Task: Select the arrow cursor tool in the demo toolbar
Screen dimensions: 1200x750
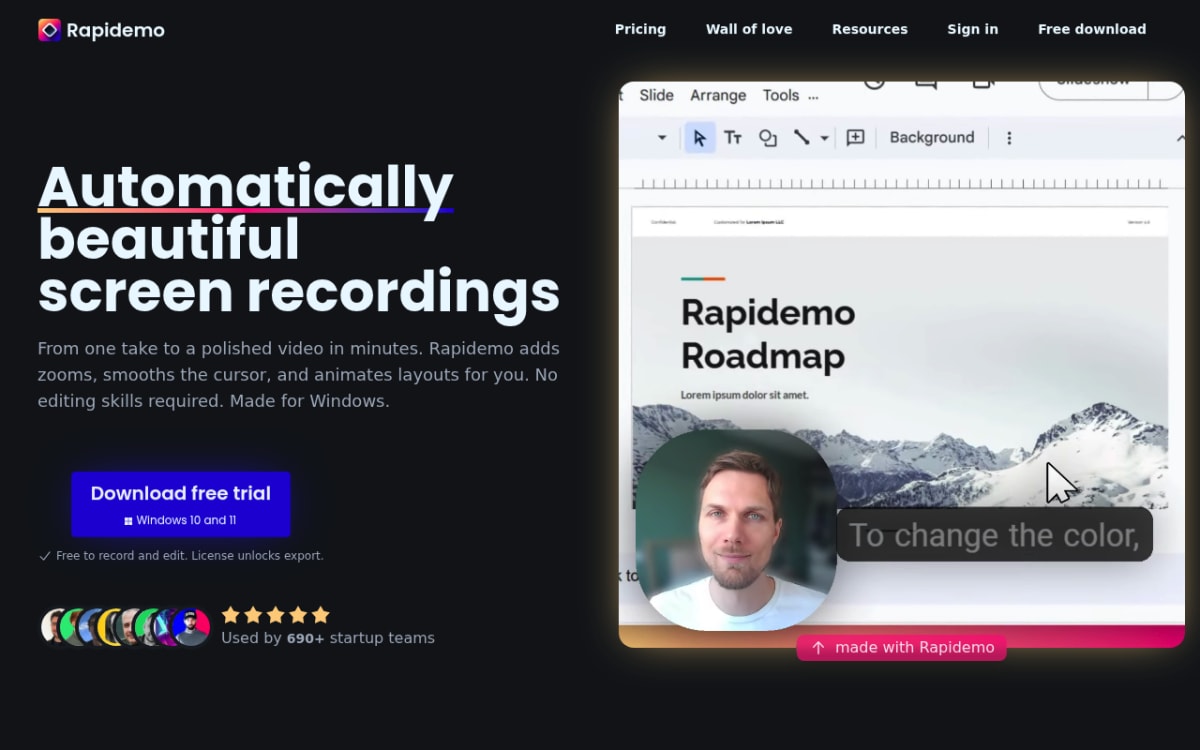Action: tap(699, 138)
